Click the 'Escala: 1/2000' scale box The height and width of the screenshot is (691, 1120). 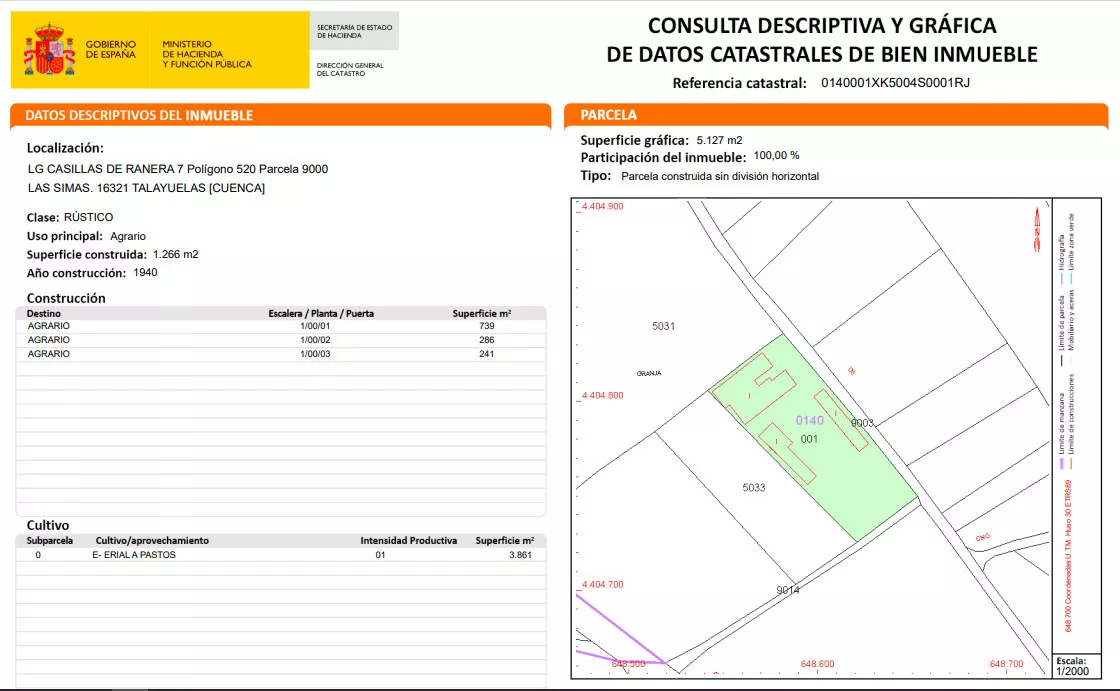coord(1076,666)
